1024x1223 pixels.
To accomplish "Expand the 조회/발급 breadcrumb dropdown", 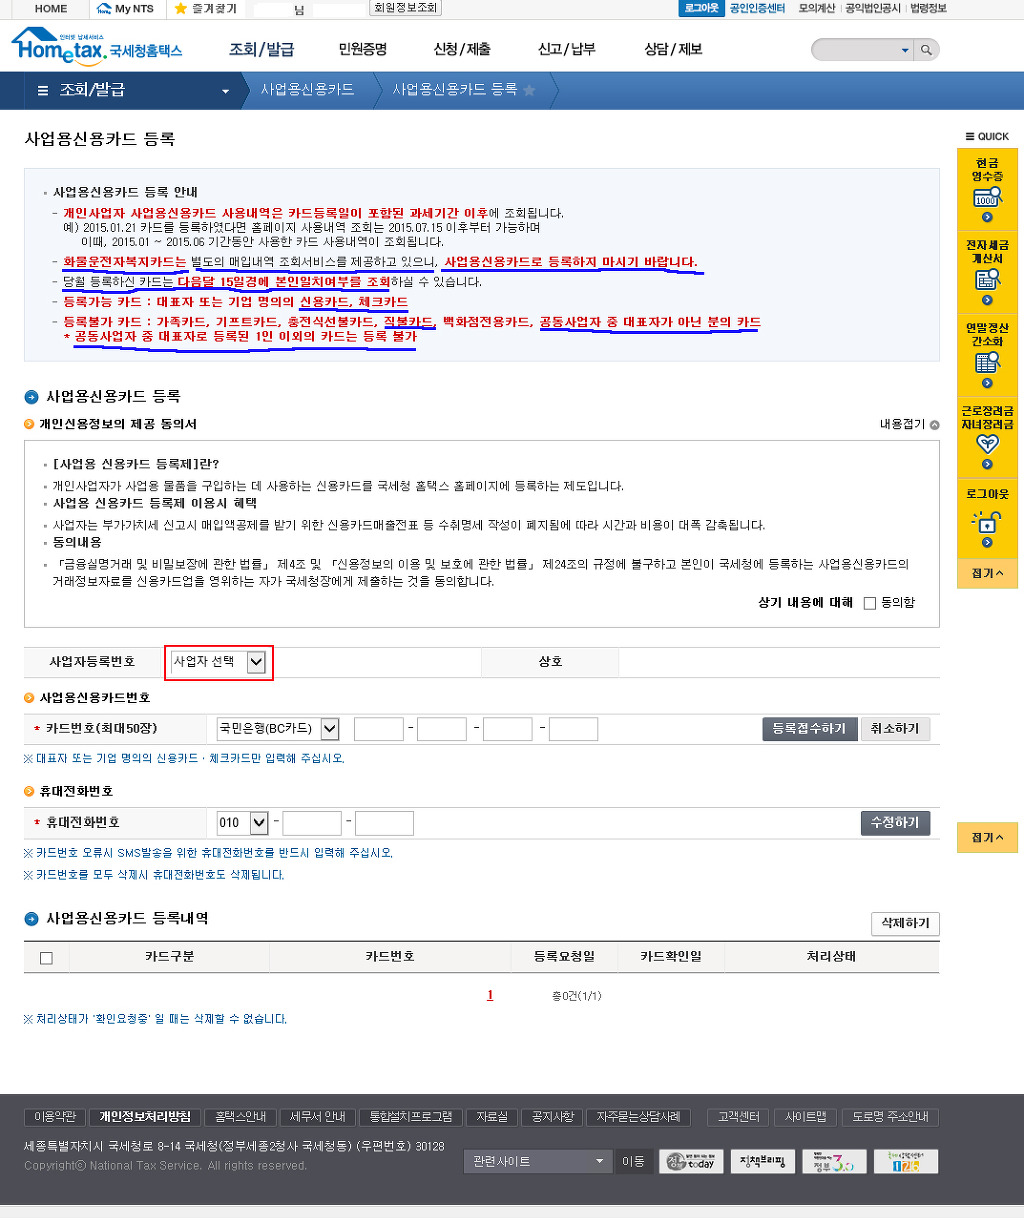I will tap(225, 91).
